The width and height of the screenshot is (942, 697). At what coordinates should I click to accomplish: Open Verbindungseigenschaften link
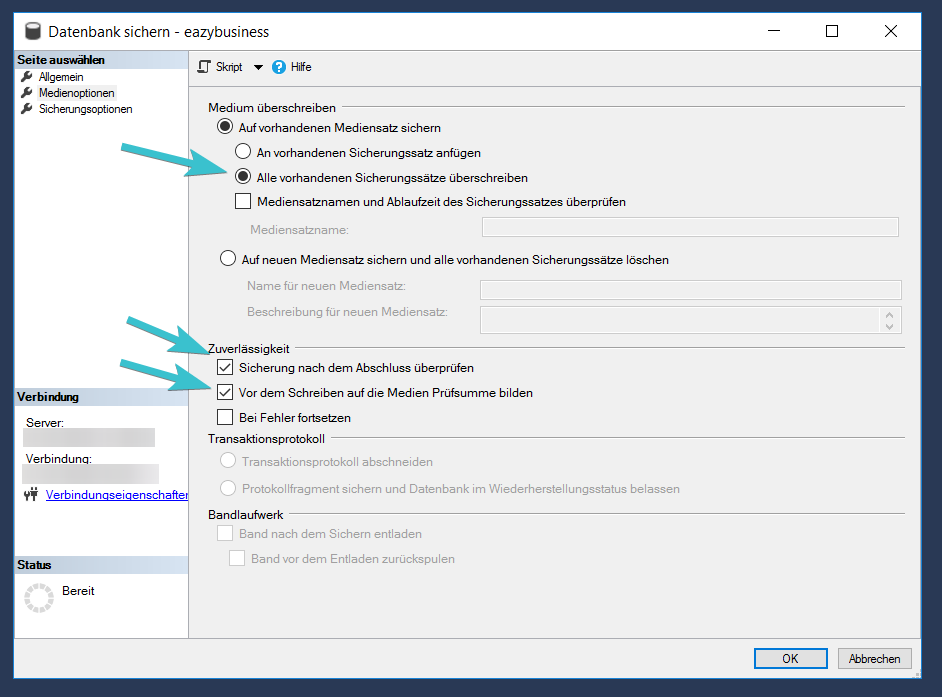click(x=116, y=495)
